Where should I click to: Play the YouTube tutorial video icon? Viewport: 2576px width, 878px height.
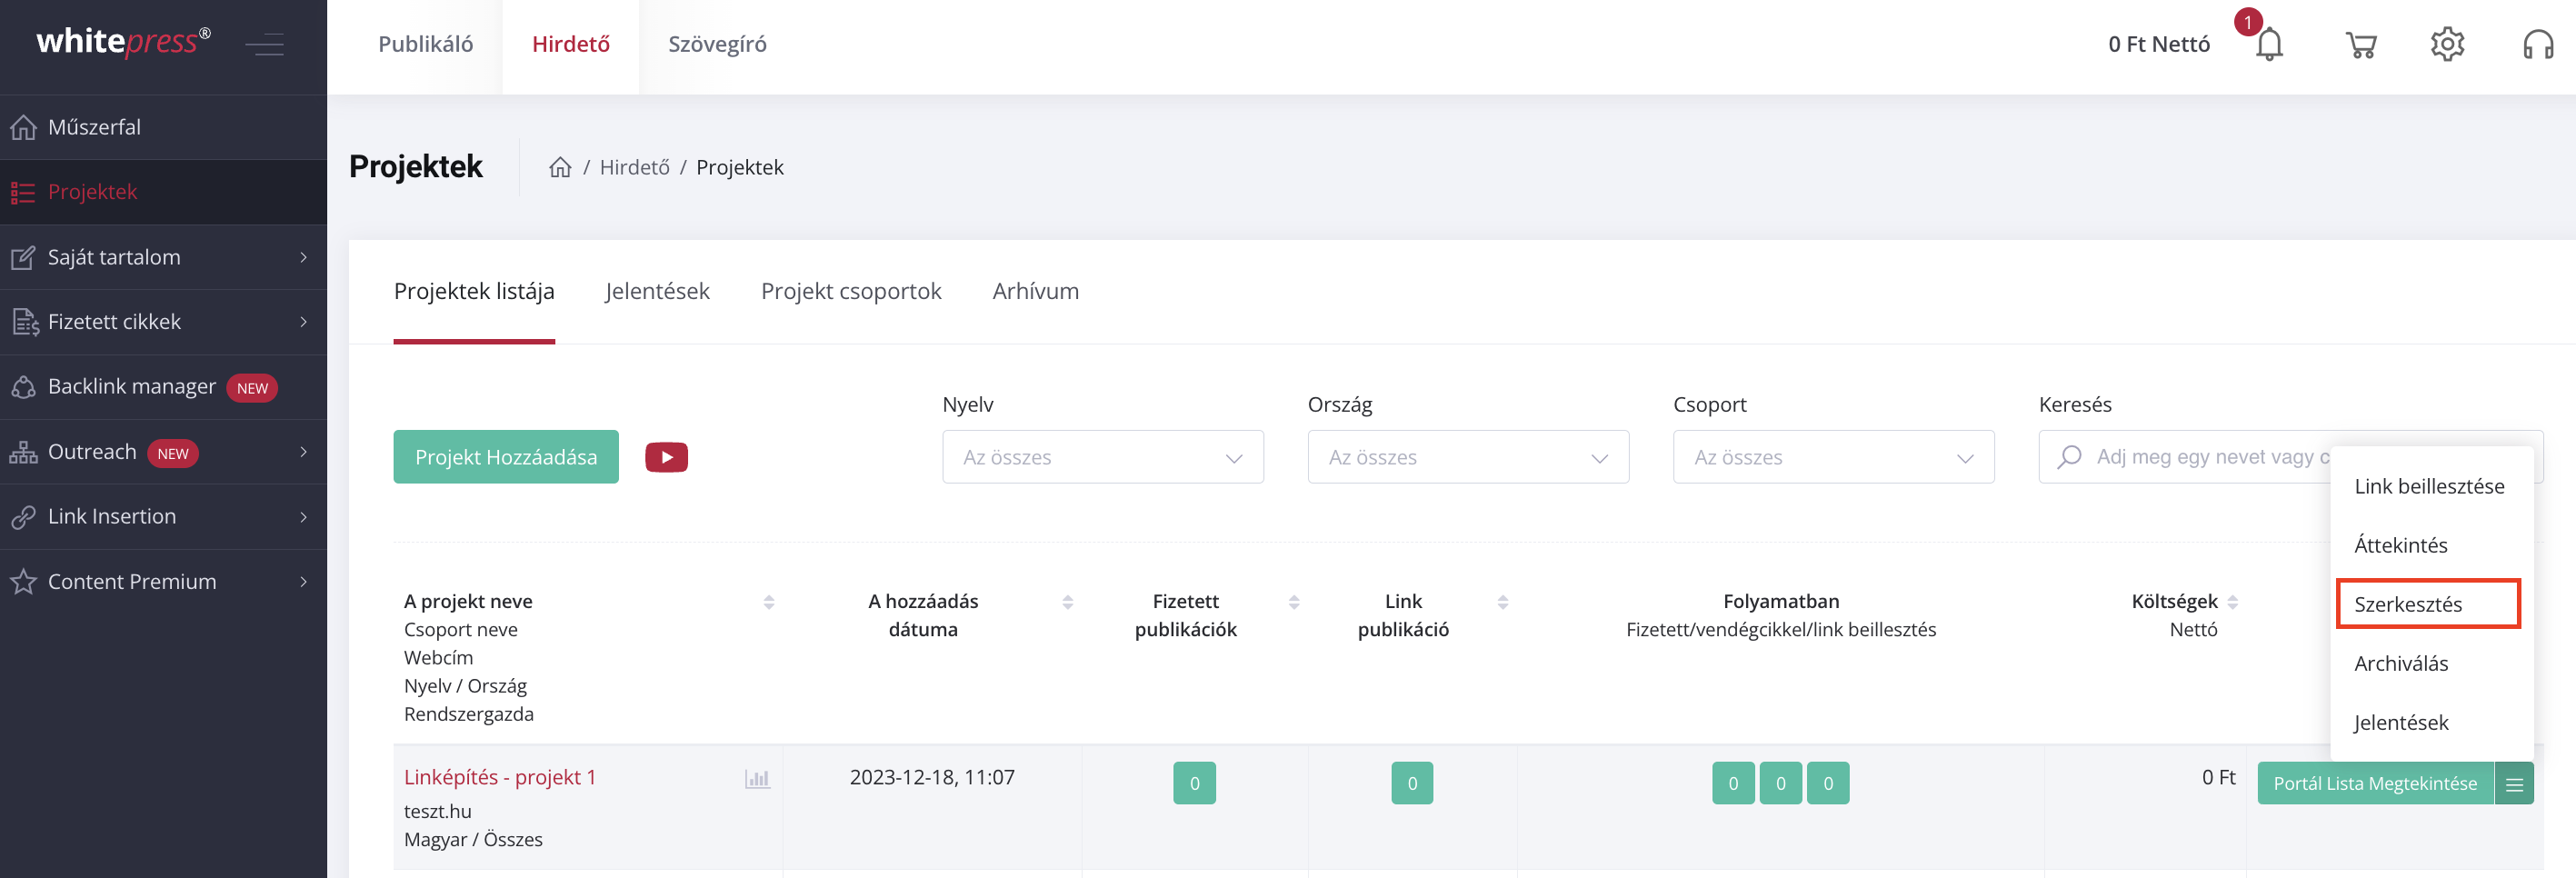(x=666, y=457)
